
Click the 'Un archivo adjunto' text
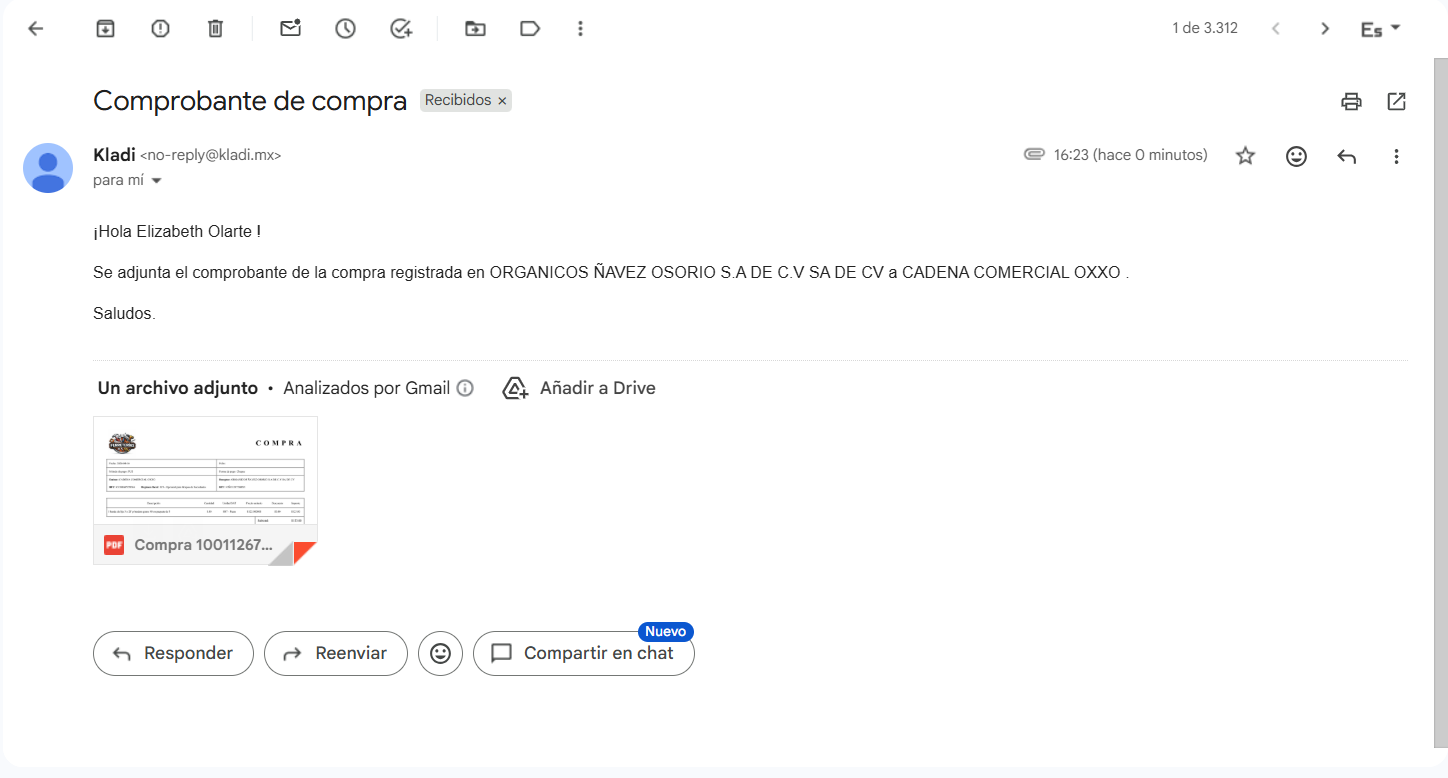click(178, 388)
